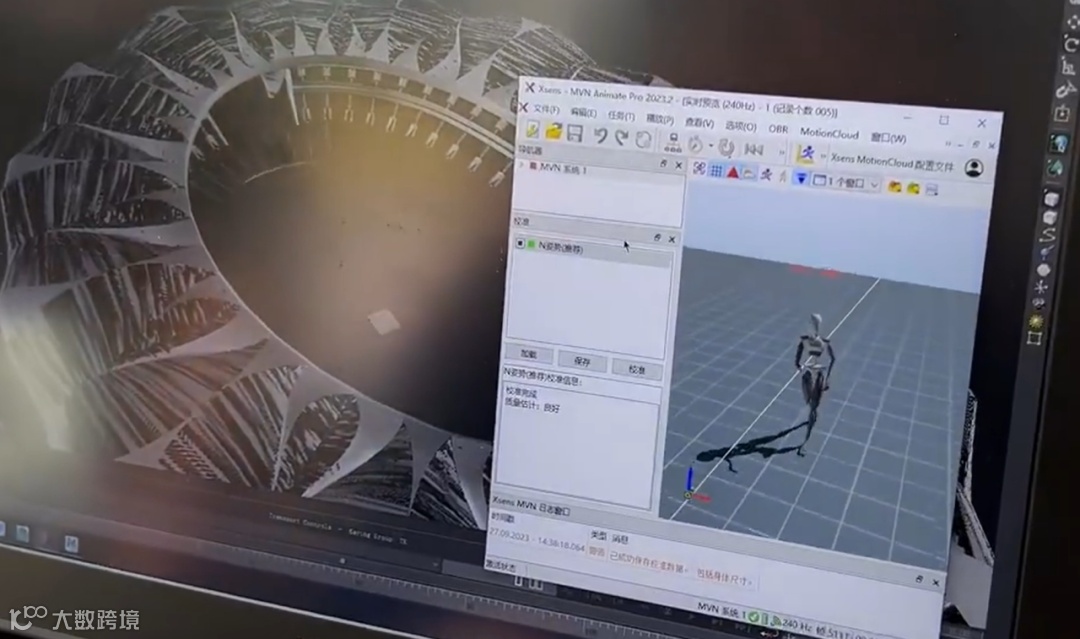Open the '1 个窗口' viewport count dropdown

point(846,182)
